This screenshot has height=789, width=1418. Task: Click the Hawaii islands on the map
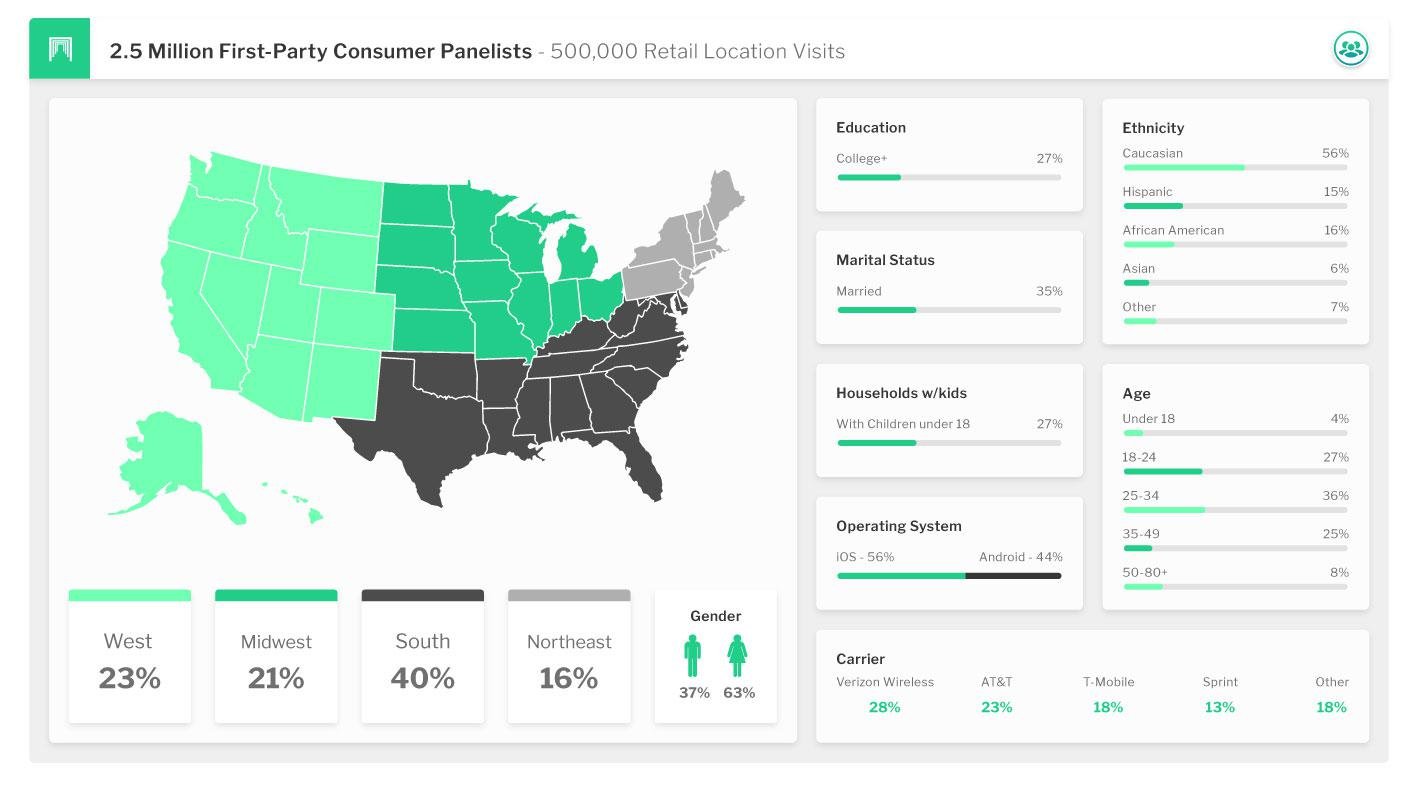(x=300, y=505)
